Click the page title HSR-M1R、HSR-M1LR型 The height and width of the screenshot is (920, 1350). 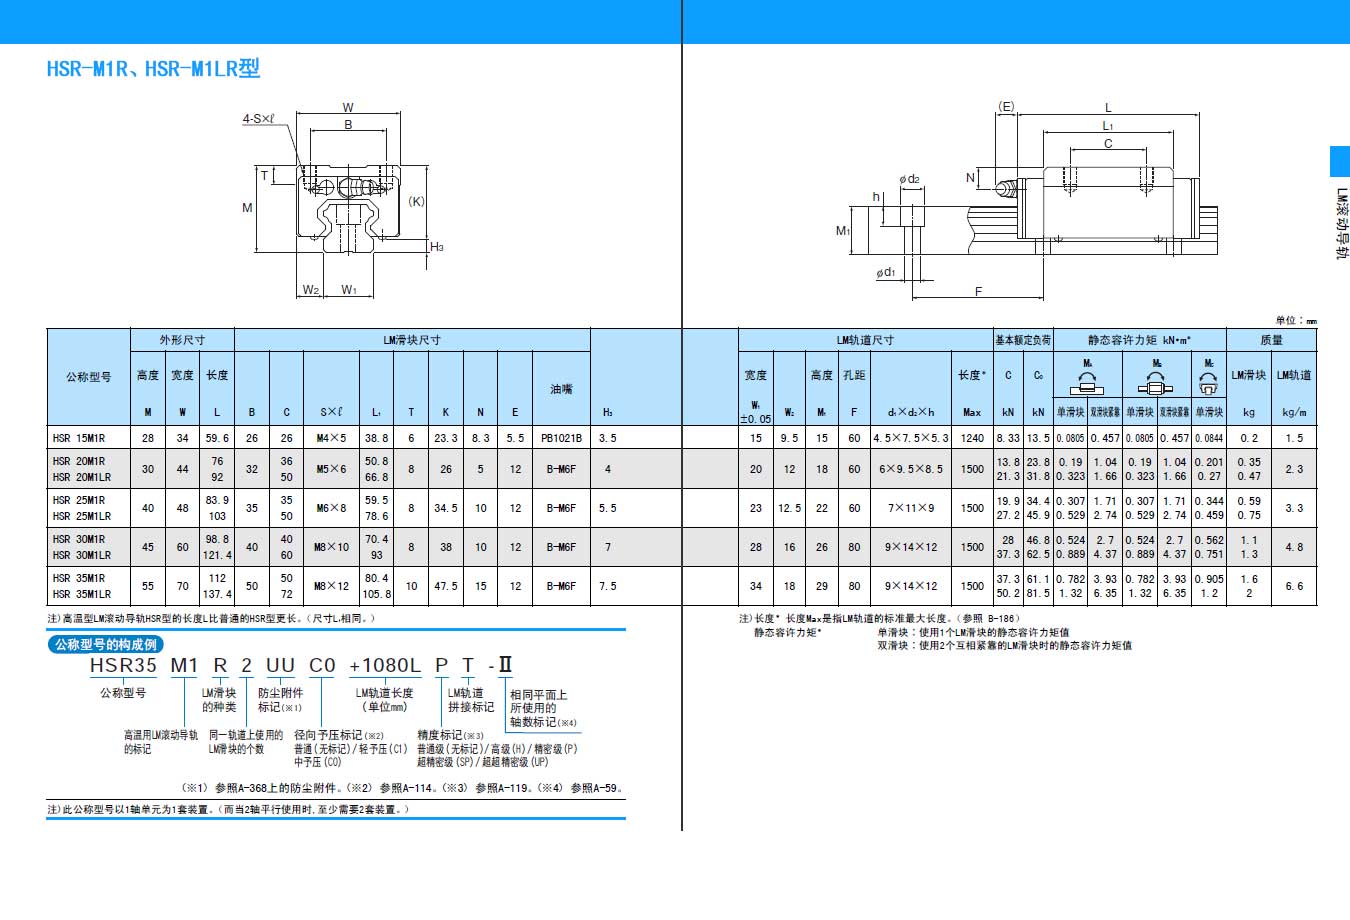pyautogui.click(x=153, y=68)
